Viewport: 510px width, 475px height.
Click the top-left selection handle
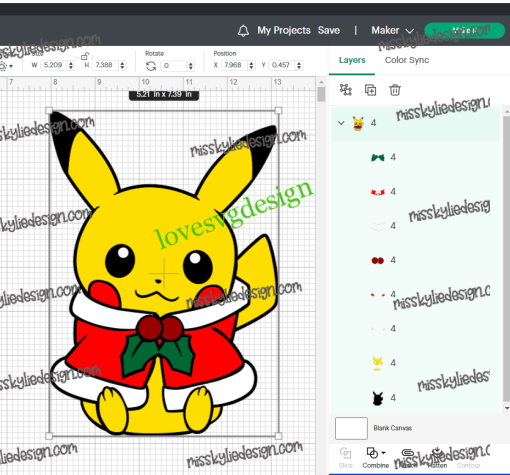tap(49, 110)
